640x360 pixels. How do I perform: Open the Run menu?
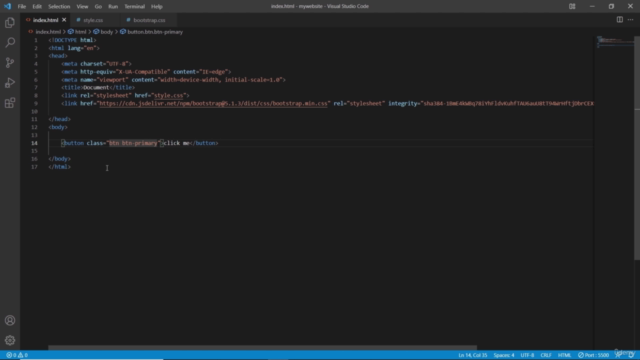pos(113,7)
